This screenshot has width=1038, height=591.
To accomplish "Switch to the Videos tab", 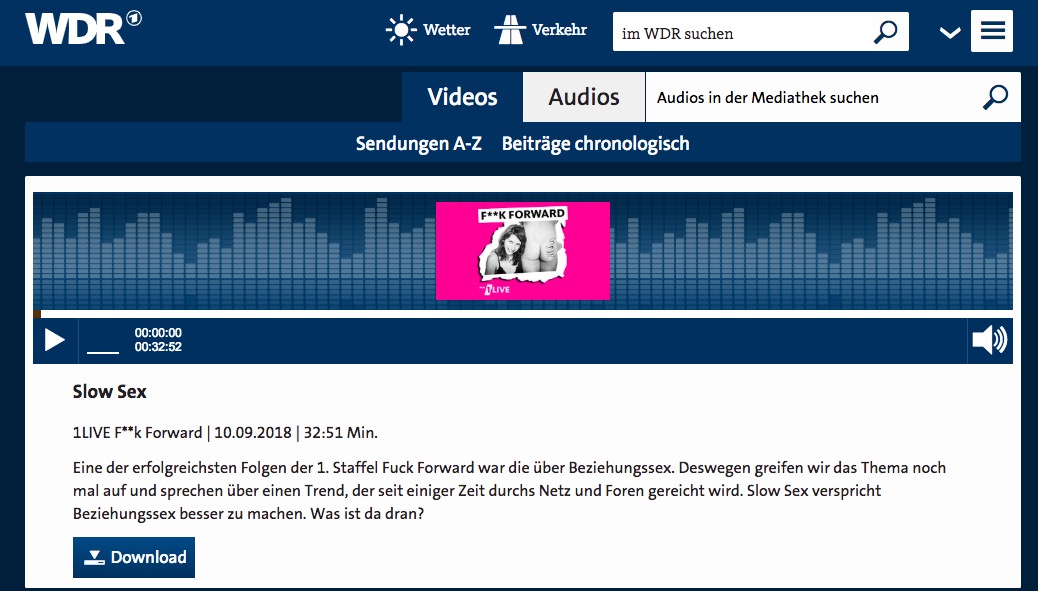I will point(462,97).
